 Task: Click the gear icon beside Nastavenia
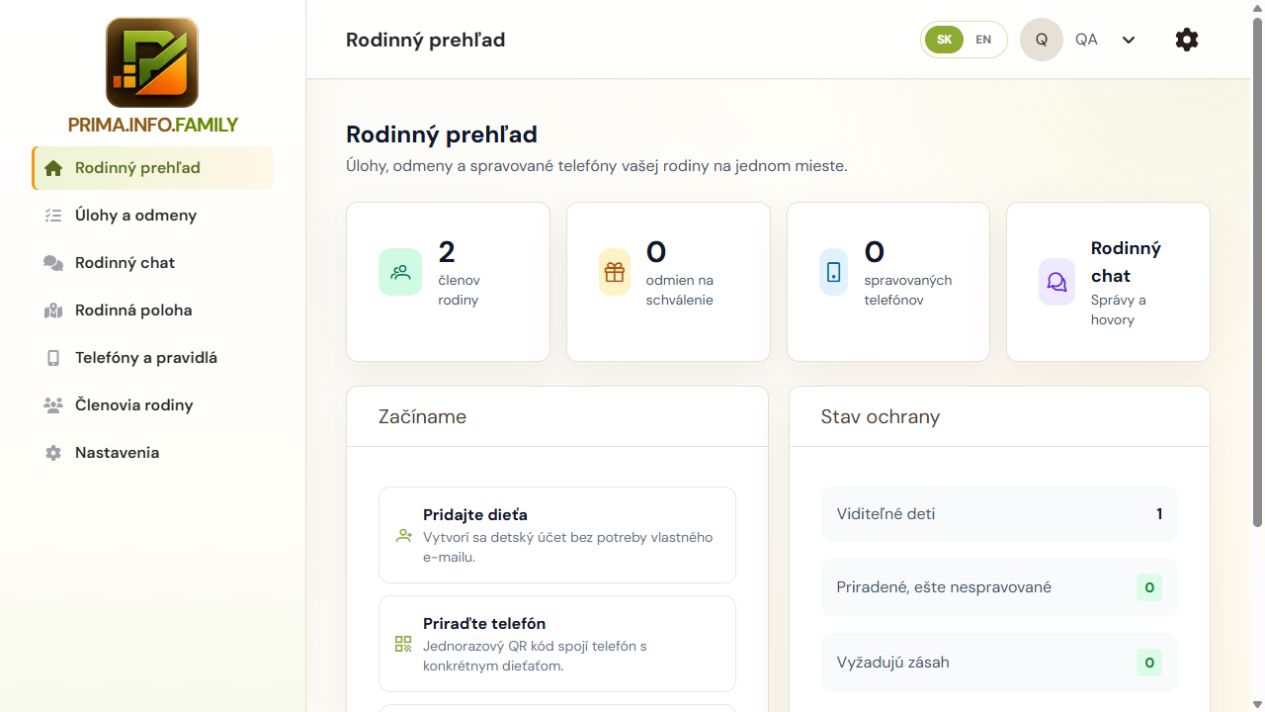point(53,453)
